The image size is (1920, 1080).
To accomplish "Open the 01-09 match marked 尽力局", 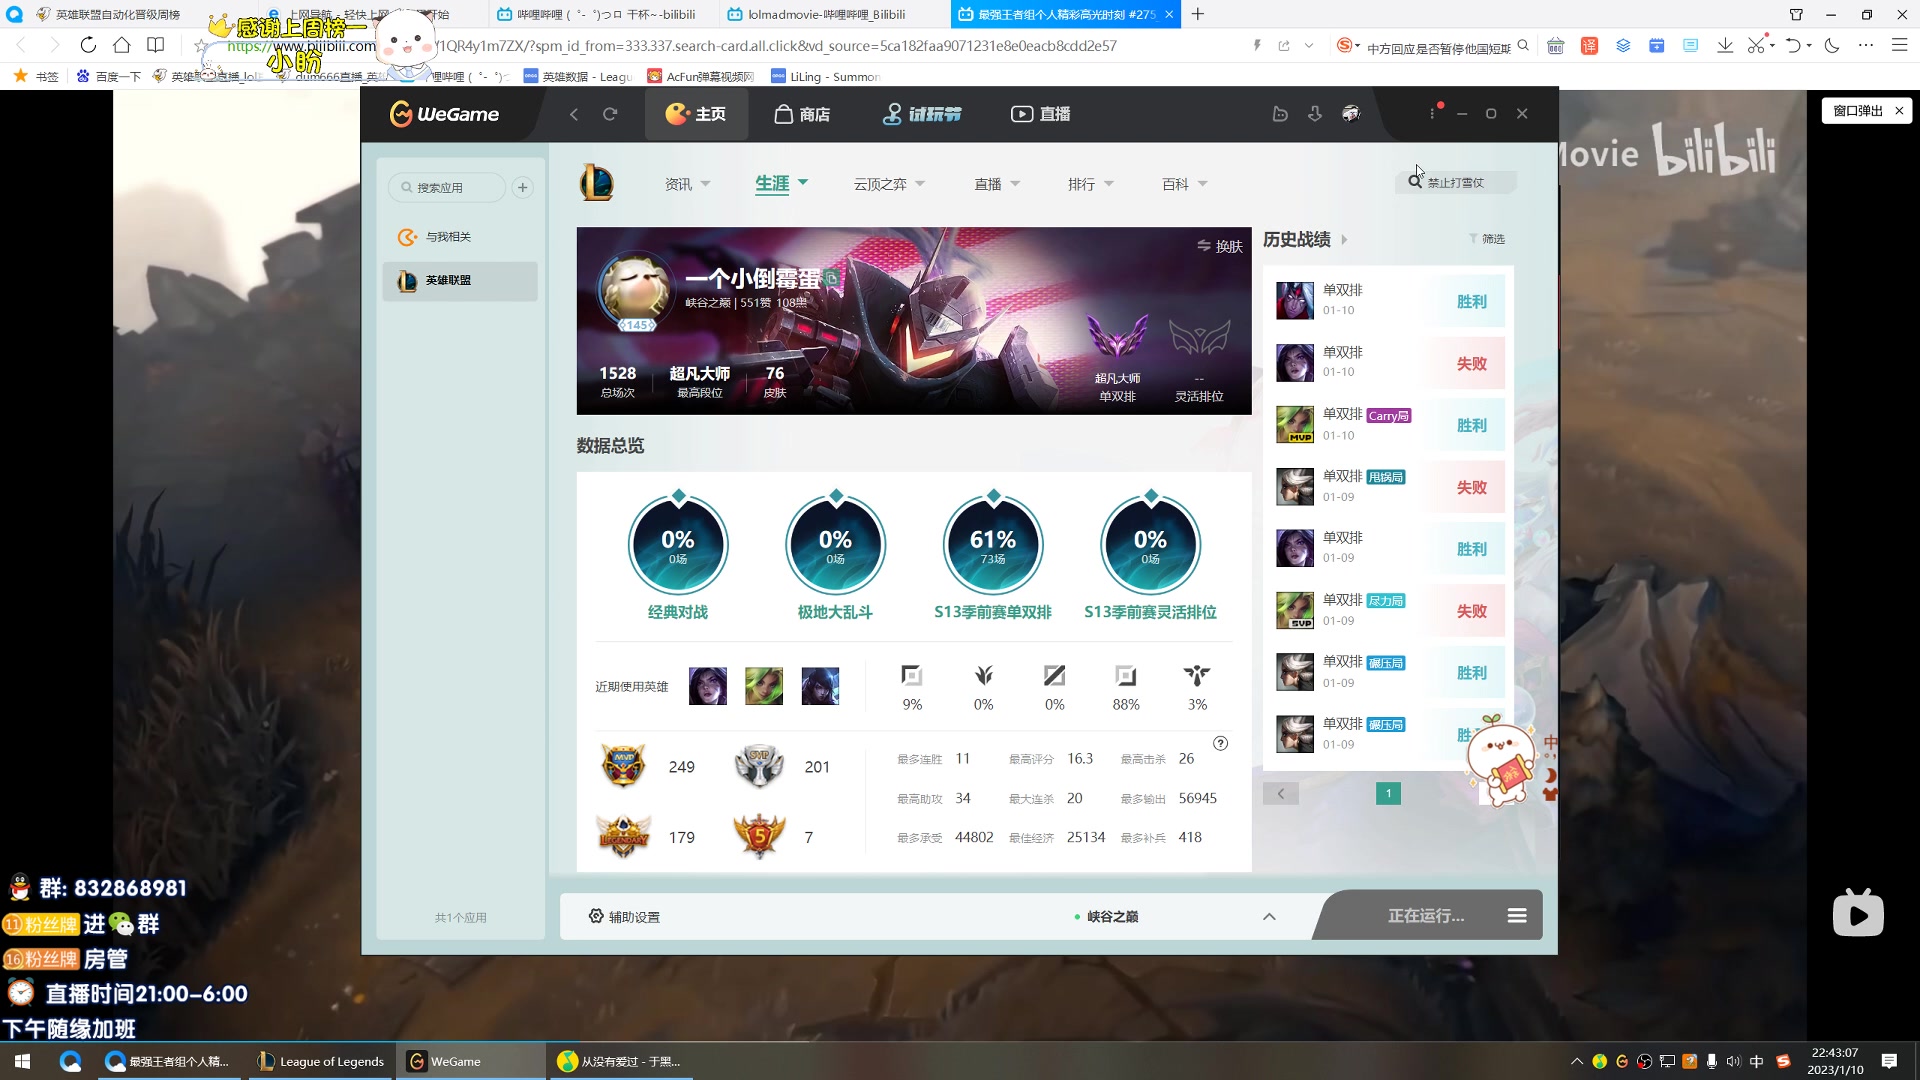I will [1389, 610].
